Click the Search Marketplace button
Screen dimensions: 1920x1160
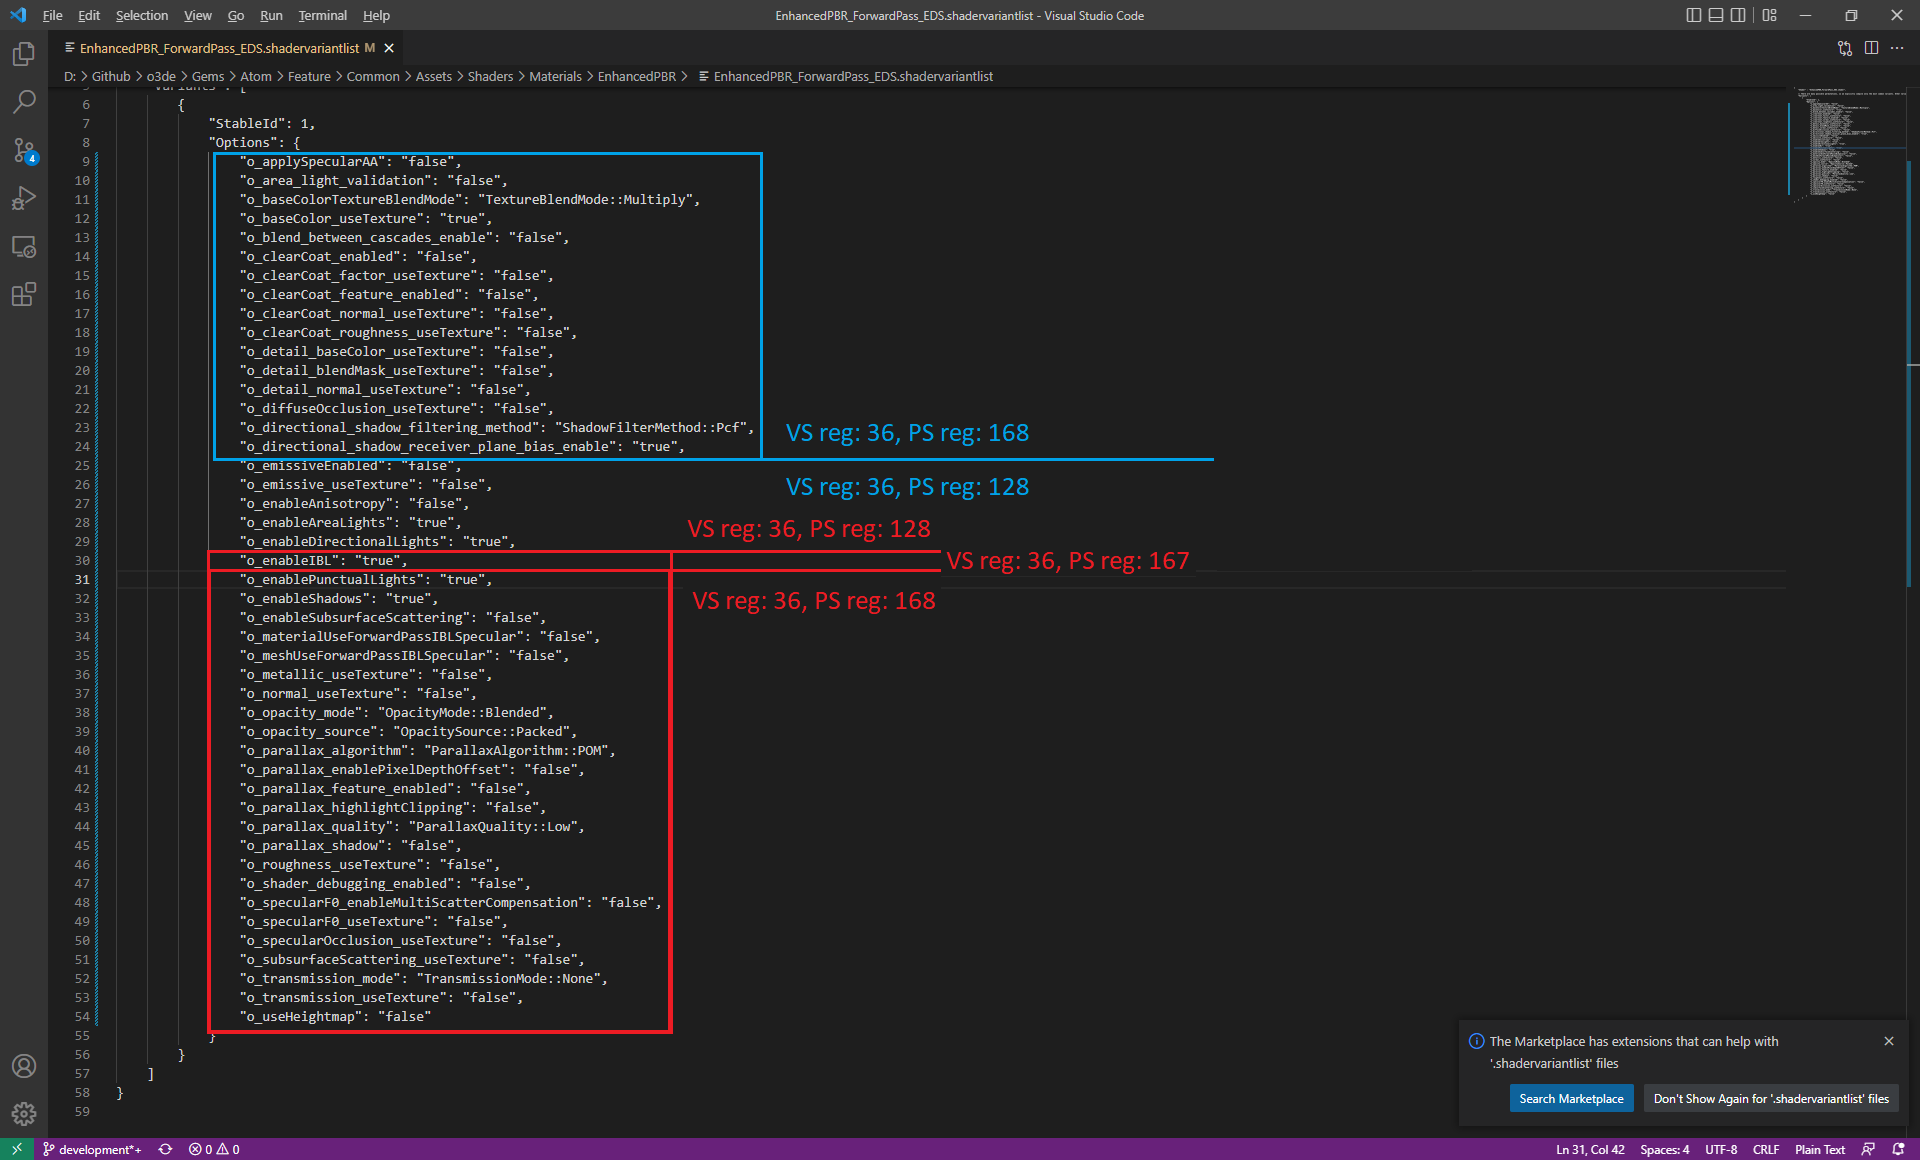1571,1098
